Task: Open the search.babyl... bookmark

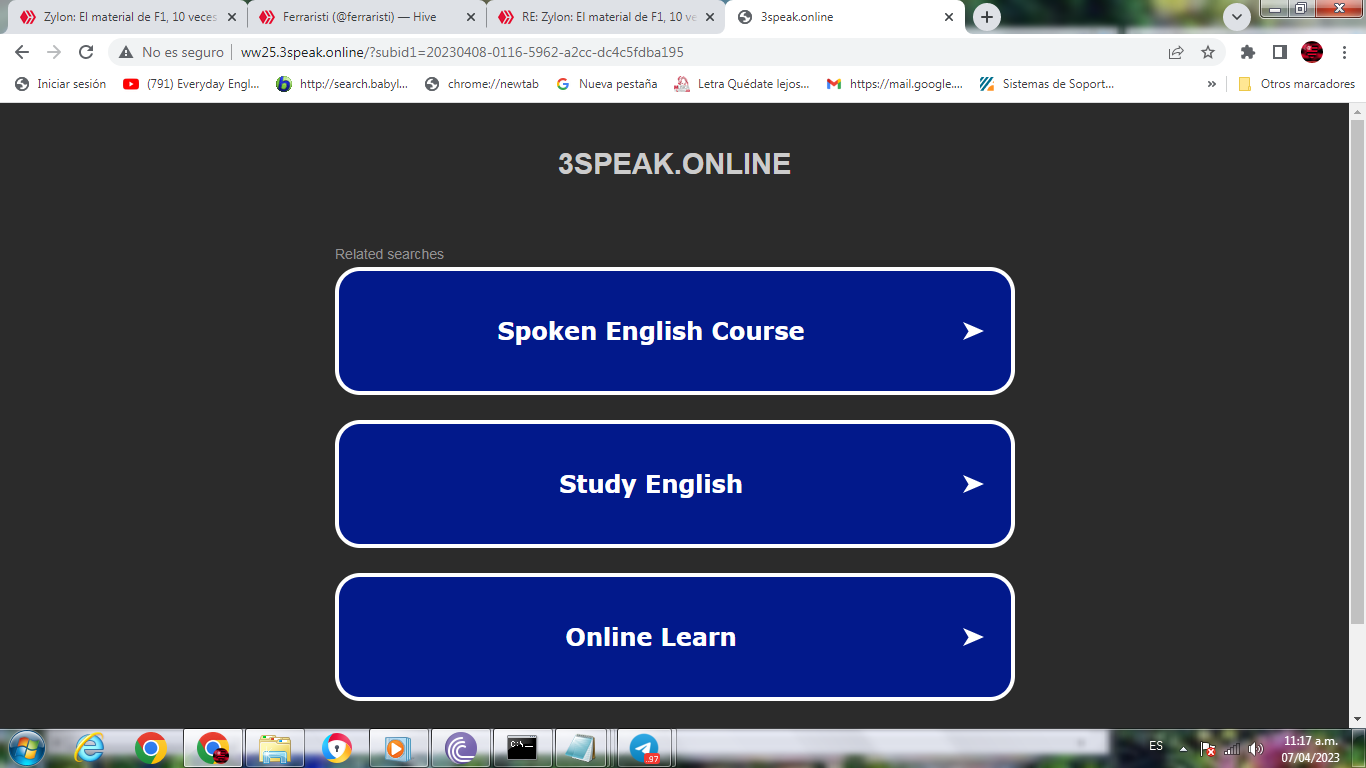Action: 343,84
